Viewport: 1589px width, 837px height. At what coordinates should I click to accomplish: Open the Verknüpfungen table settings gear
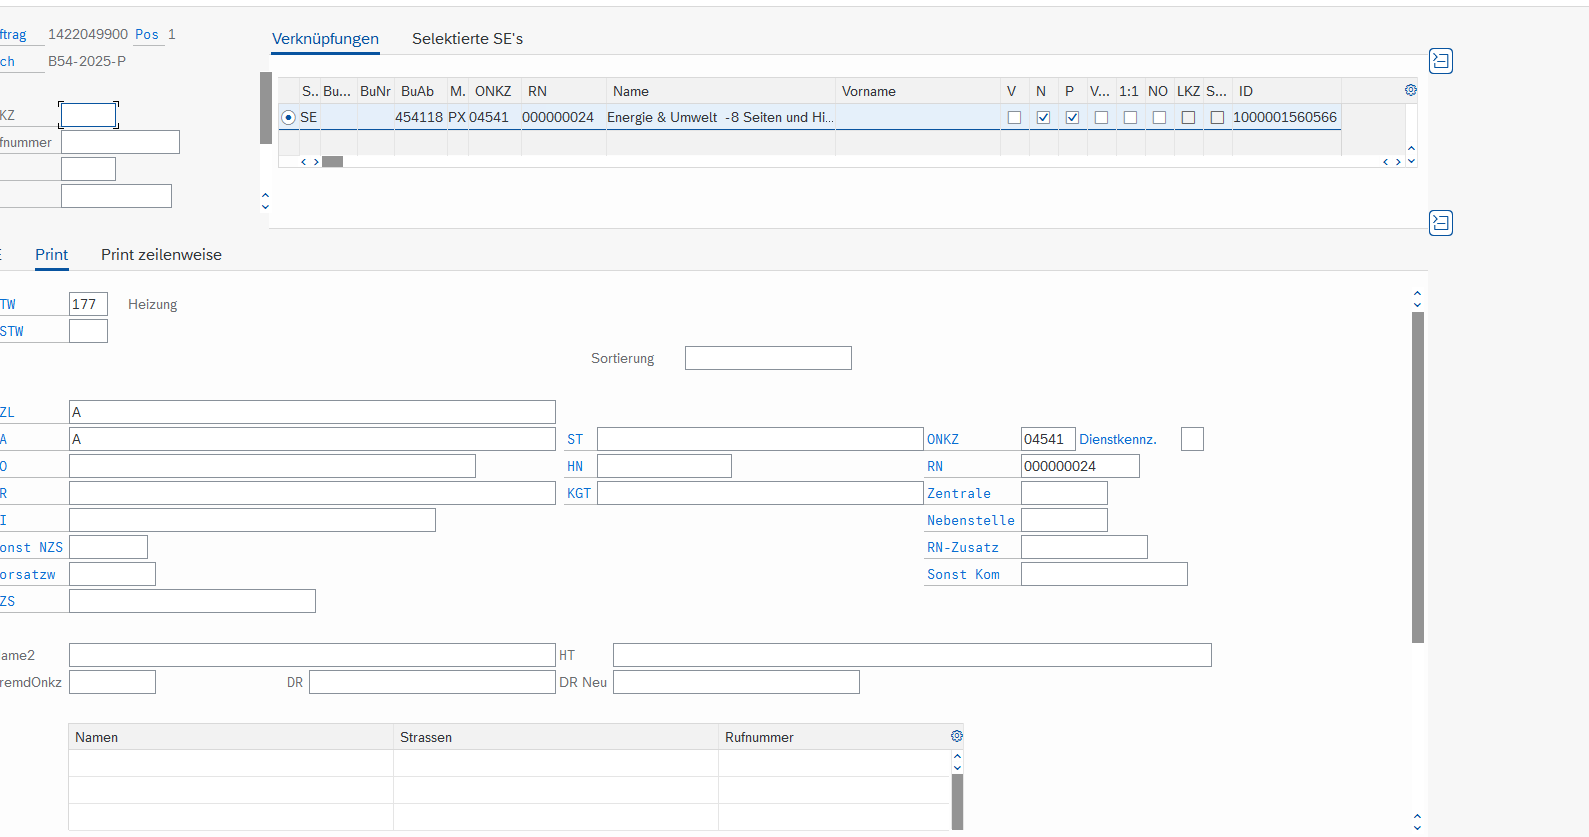point(1411,90)
